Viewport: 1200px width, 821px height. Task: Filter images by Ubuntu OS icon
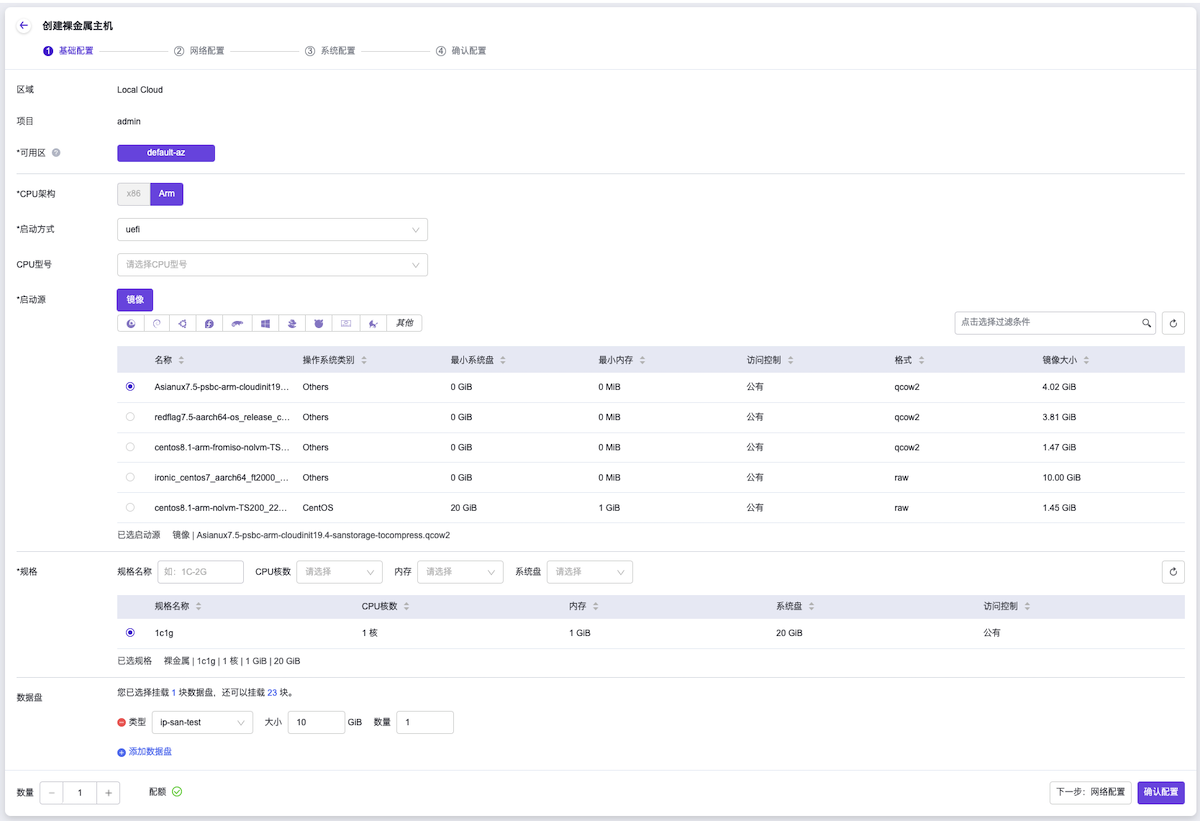click(184, 324)
